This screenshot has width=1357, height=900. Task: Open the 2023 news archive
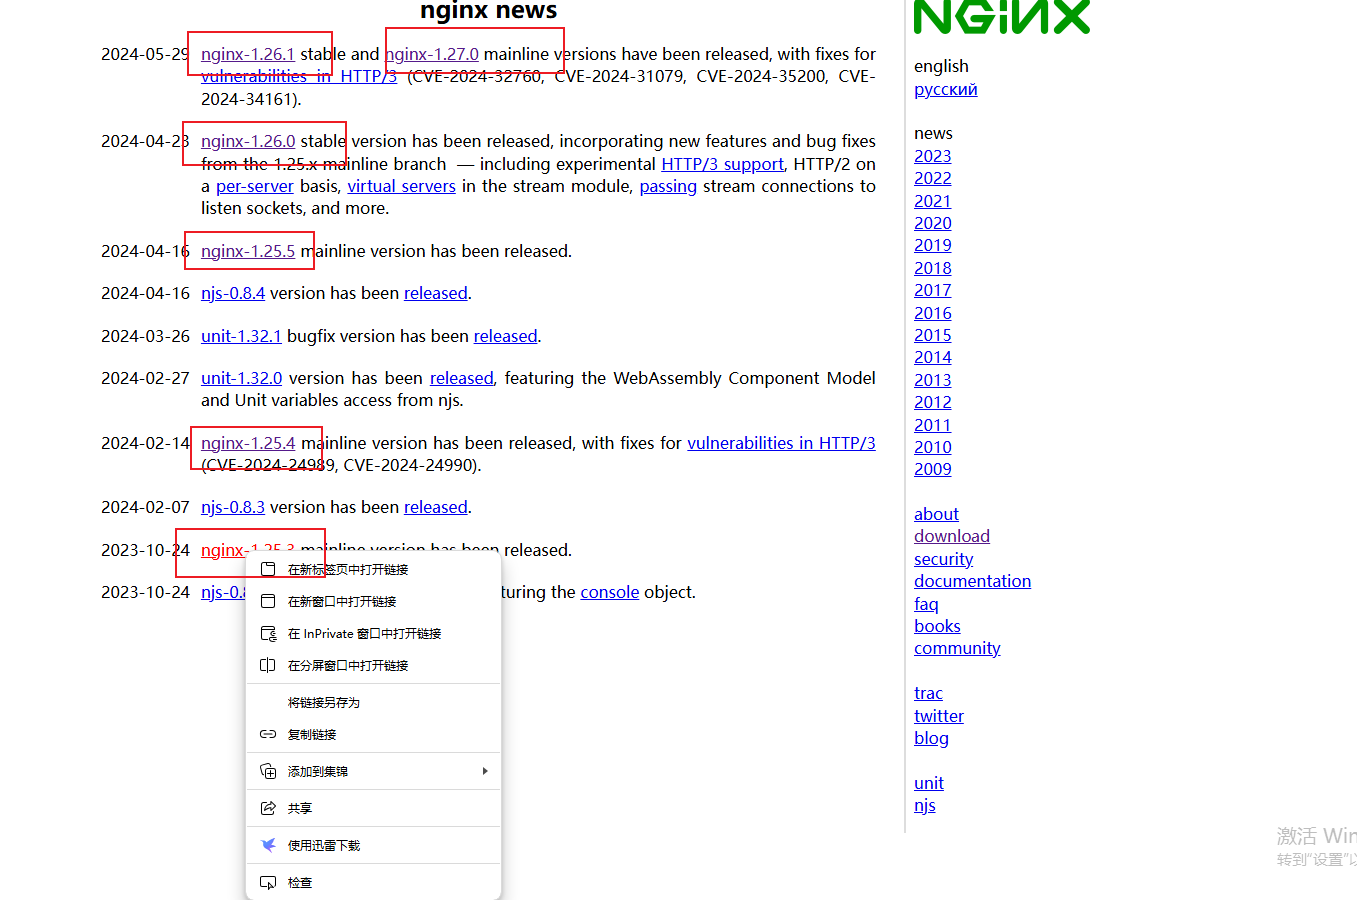tap(932, 156)
